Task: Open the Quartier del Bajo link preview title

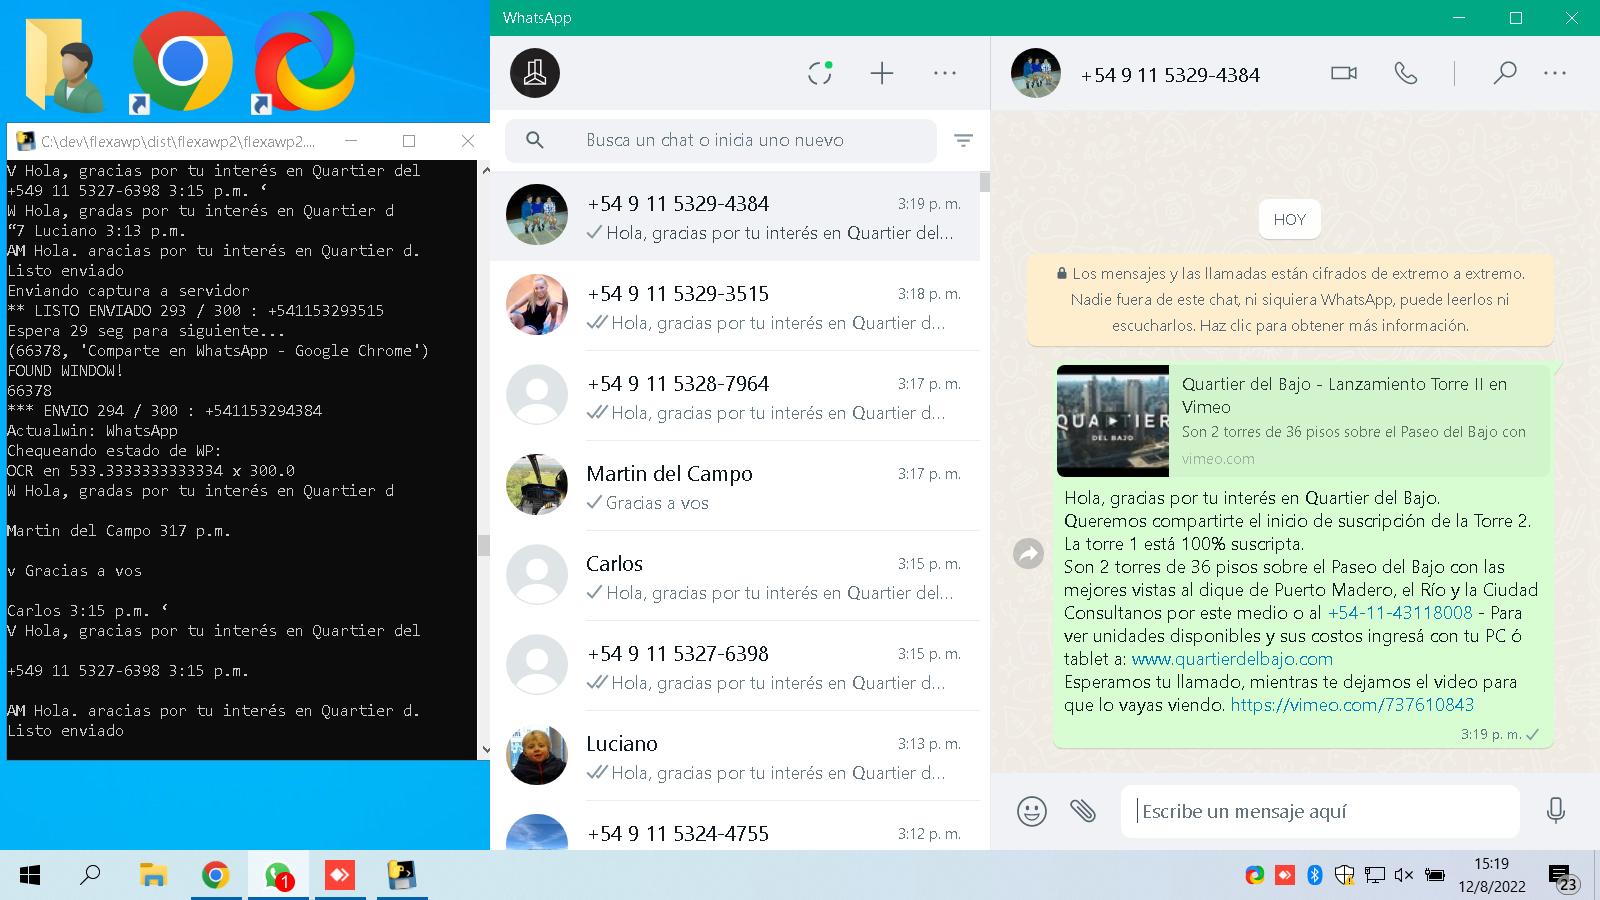Action: pos(1344,395)
